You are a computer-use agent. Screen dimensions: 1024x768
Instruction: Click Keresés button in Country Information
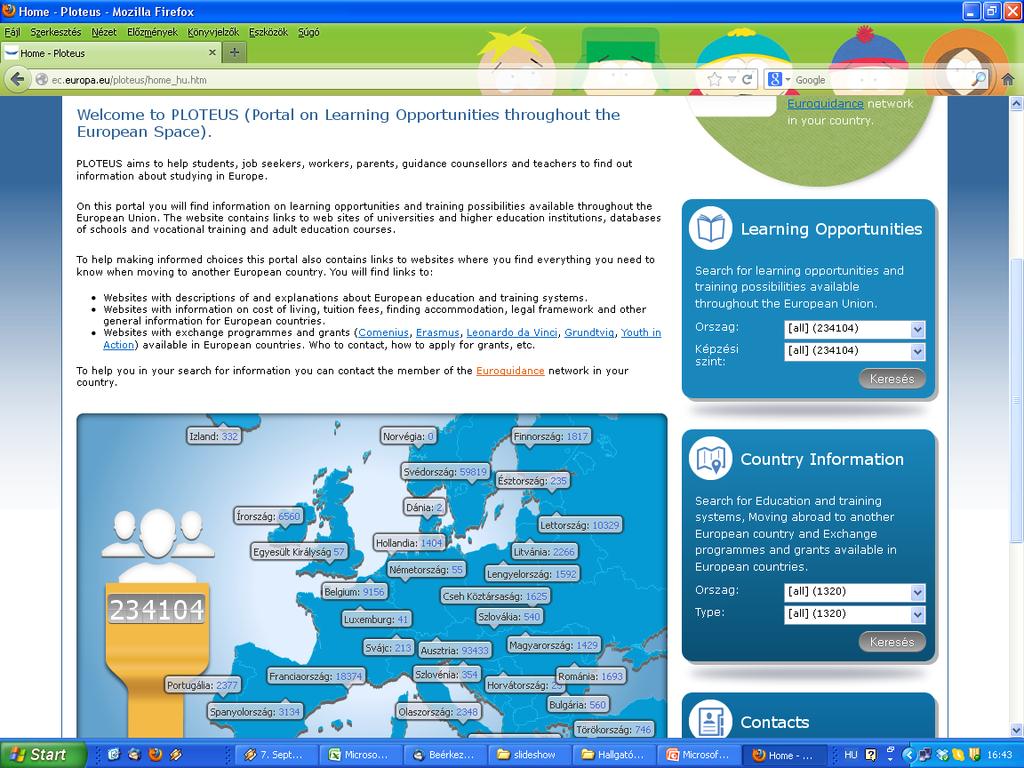[892, 642]
